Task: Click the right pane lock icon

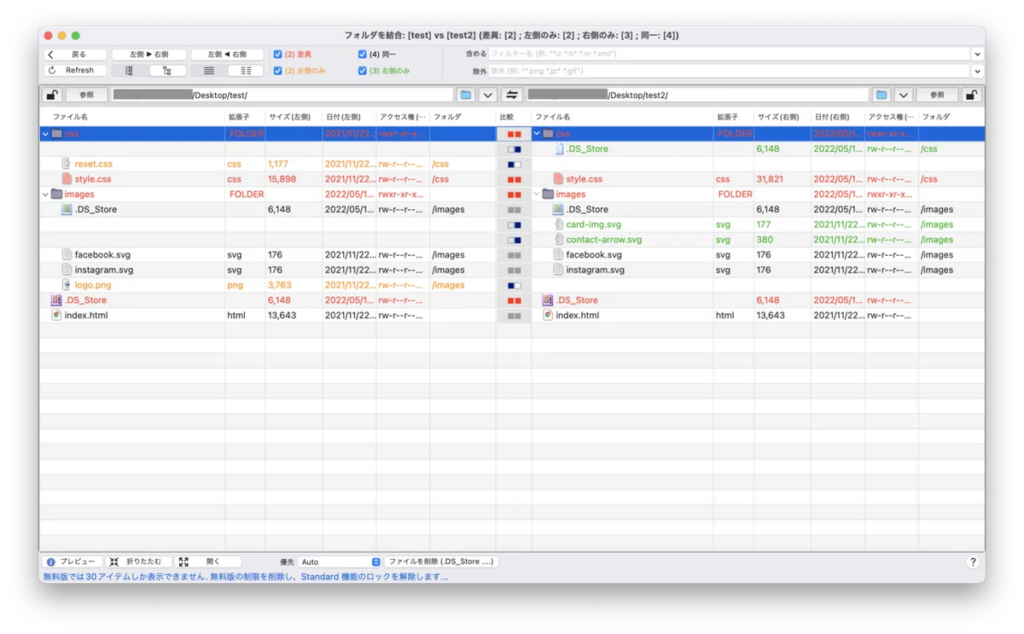Action: [970, 95]
